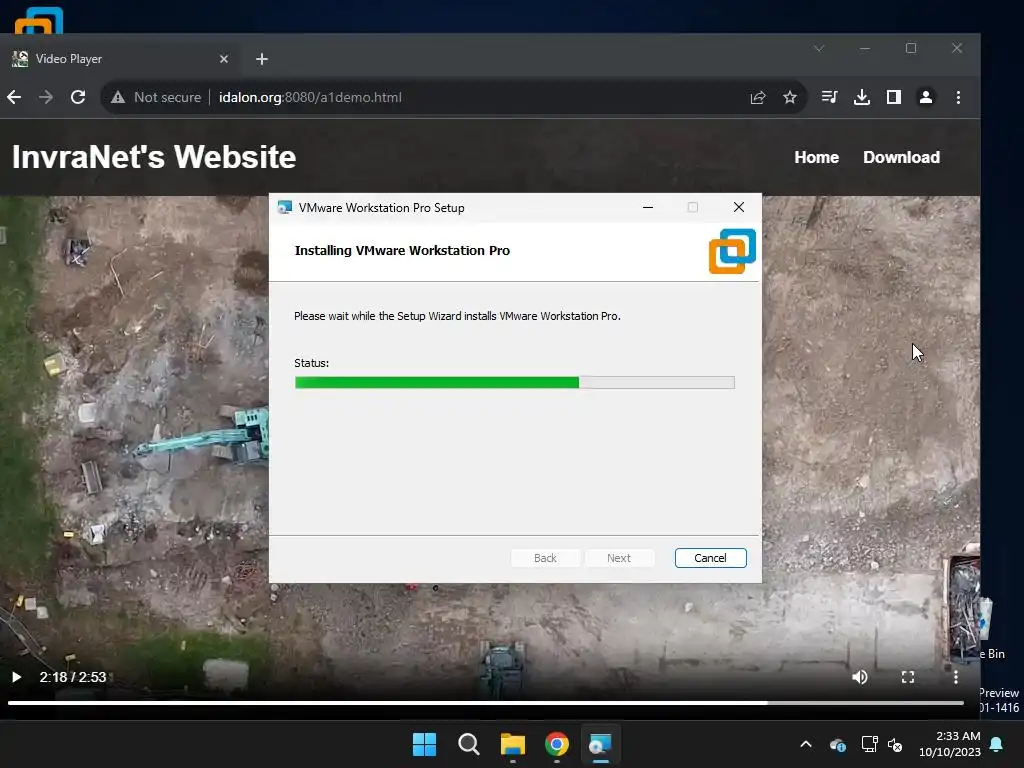Open Windows Search from taskbar
The image size is (1024, 768).
(x=469, y=744)
